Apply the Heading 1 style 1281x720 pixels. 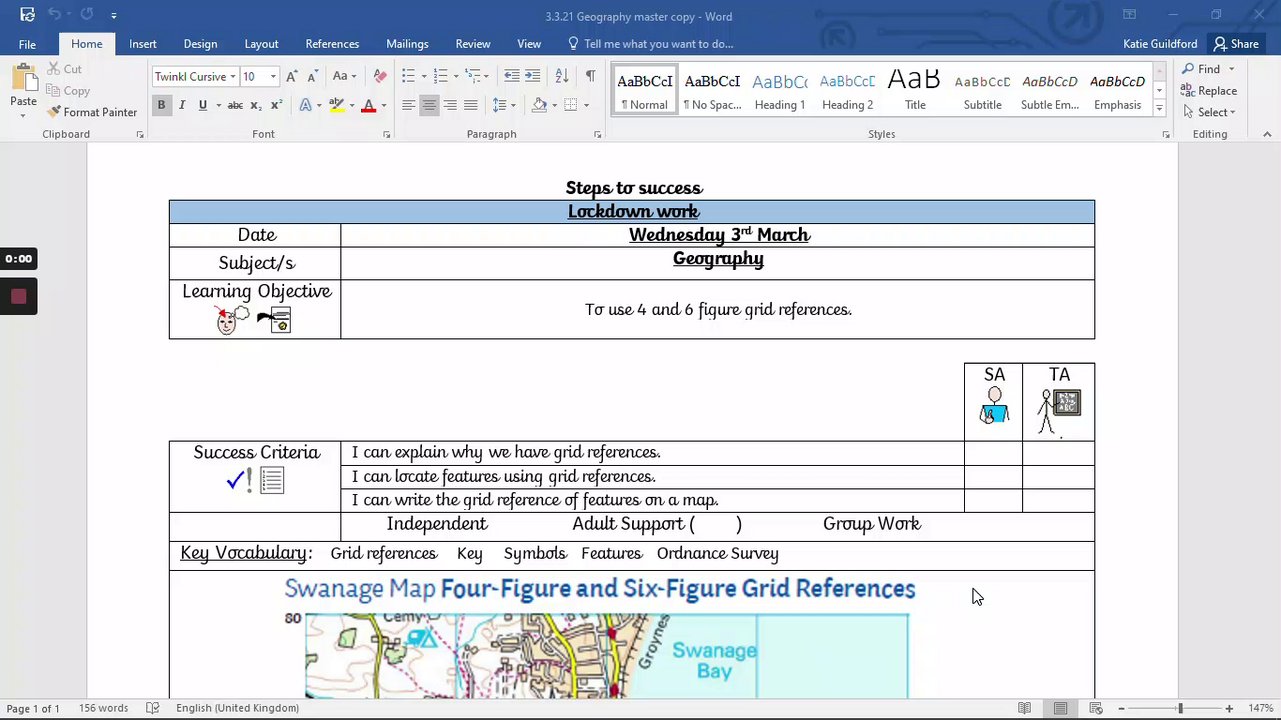[780, 91]
